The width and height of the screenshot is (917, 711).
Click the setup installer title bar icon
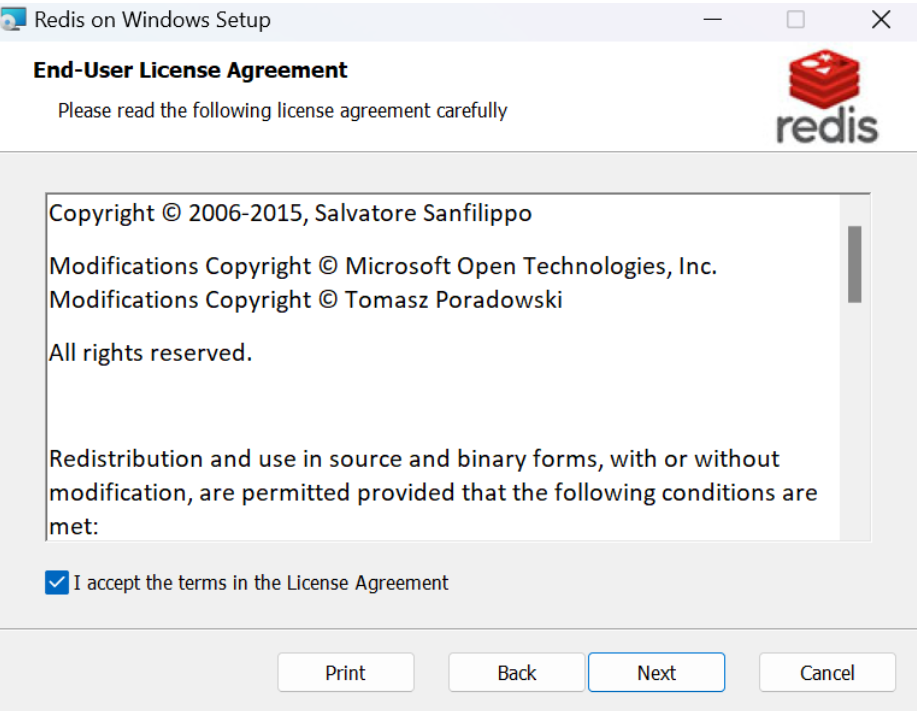point(13,19)
